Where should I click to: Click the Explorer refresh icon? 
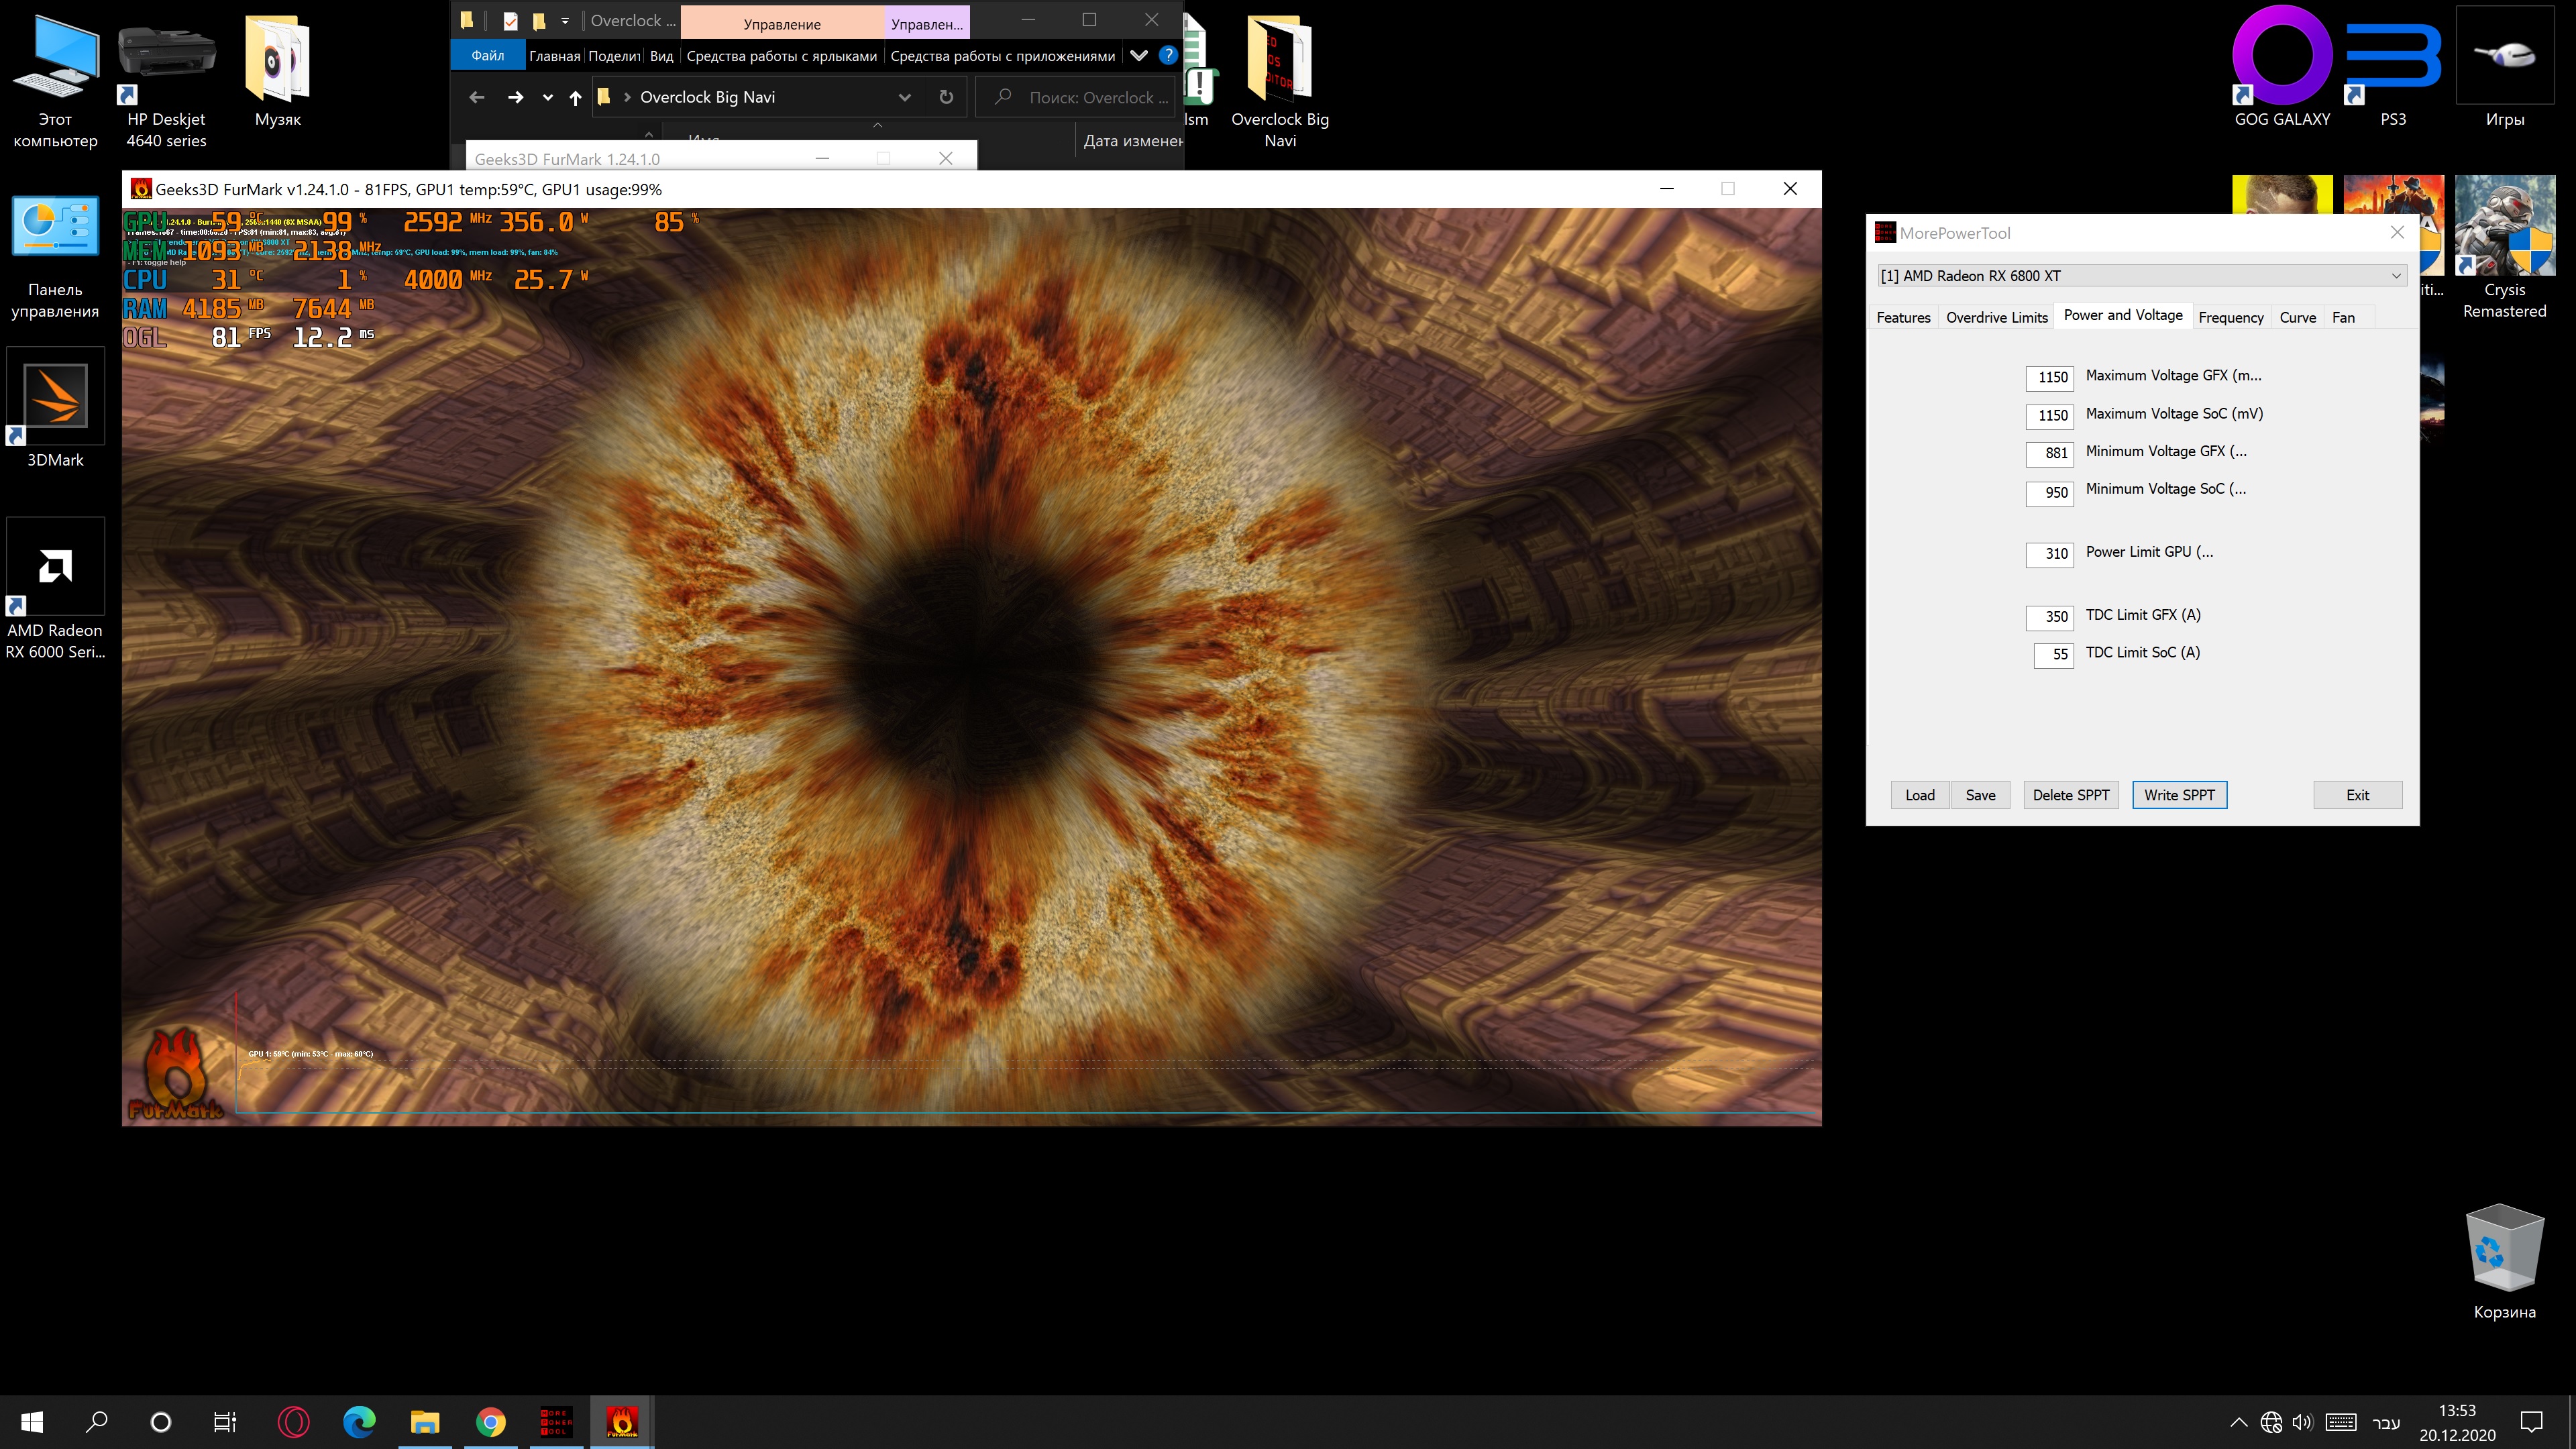tap(946, 97)
